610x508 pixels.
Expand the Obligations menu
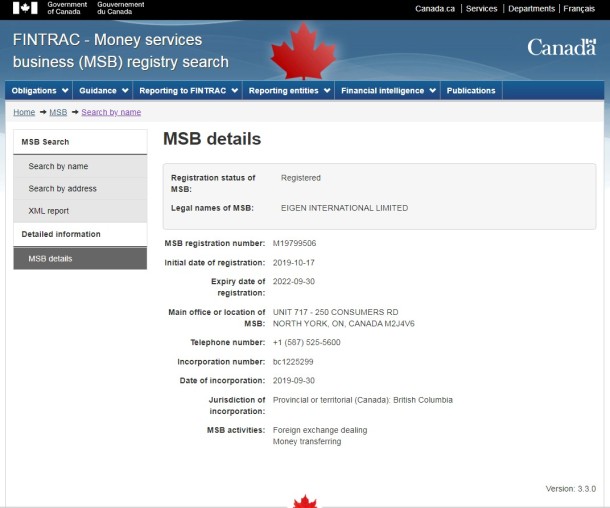(38, 91)
